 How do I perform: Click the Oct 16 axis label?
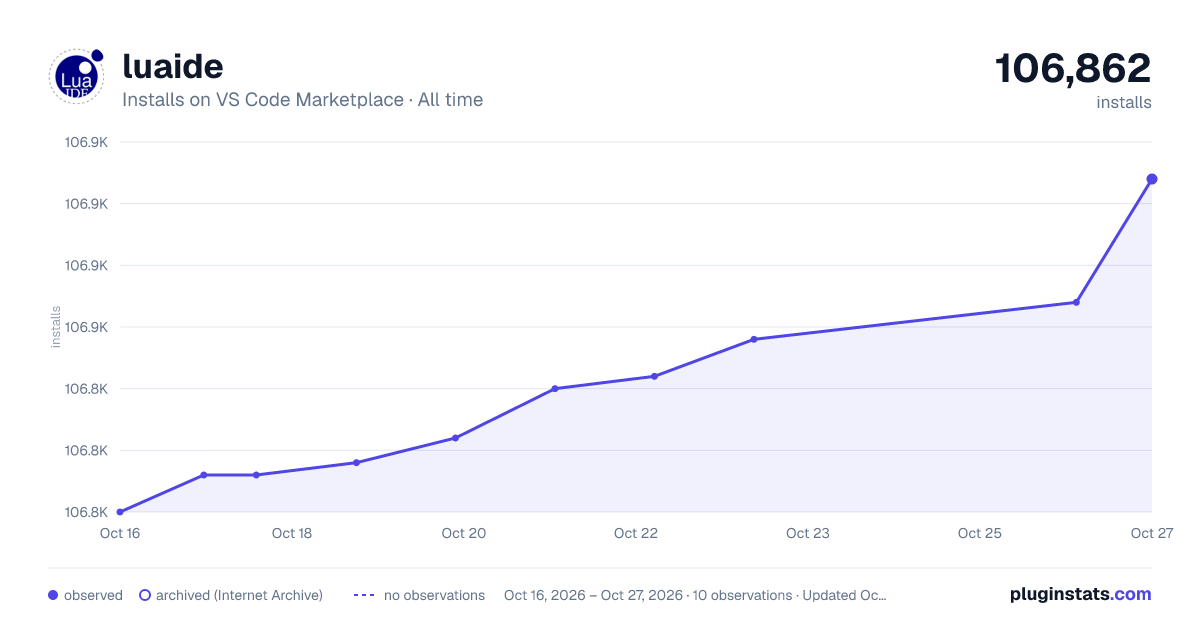pyautogui.click(x=120, y=533)
